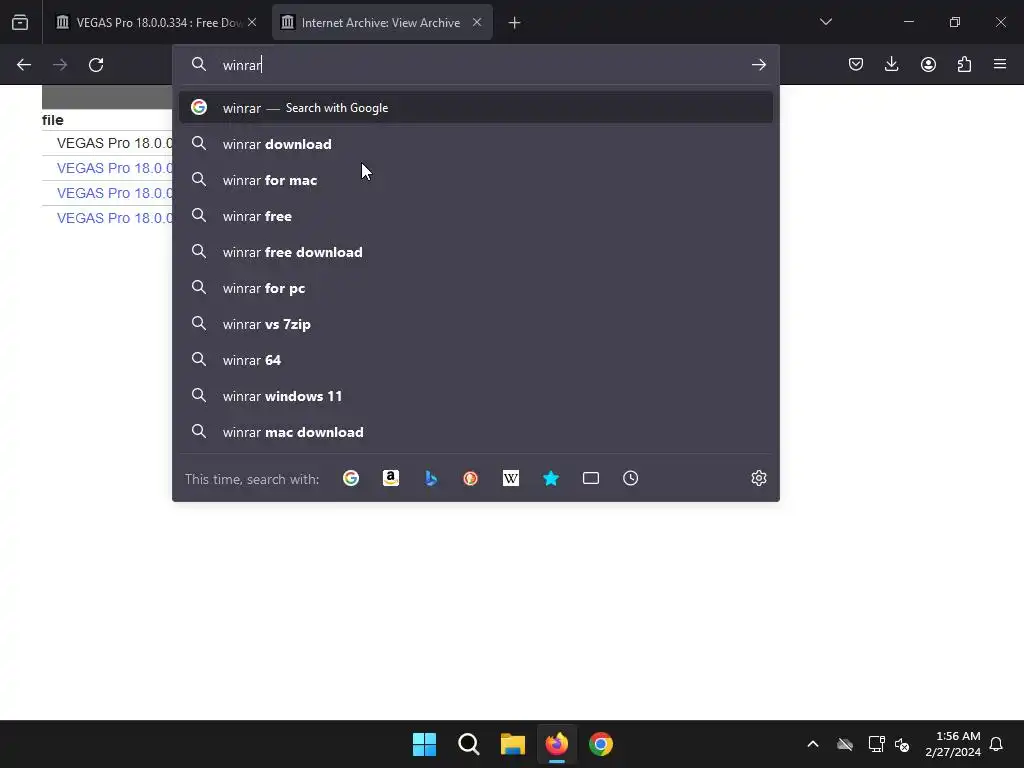List all tabs dropdown arrow
This screenshot has height=768, width=1024.
tap(825, 22)
